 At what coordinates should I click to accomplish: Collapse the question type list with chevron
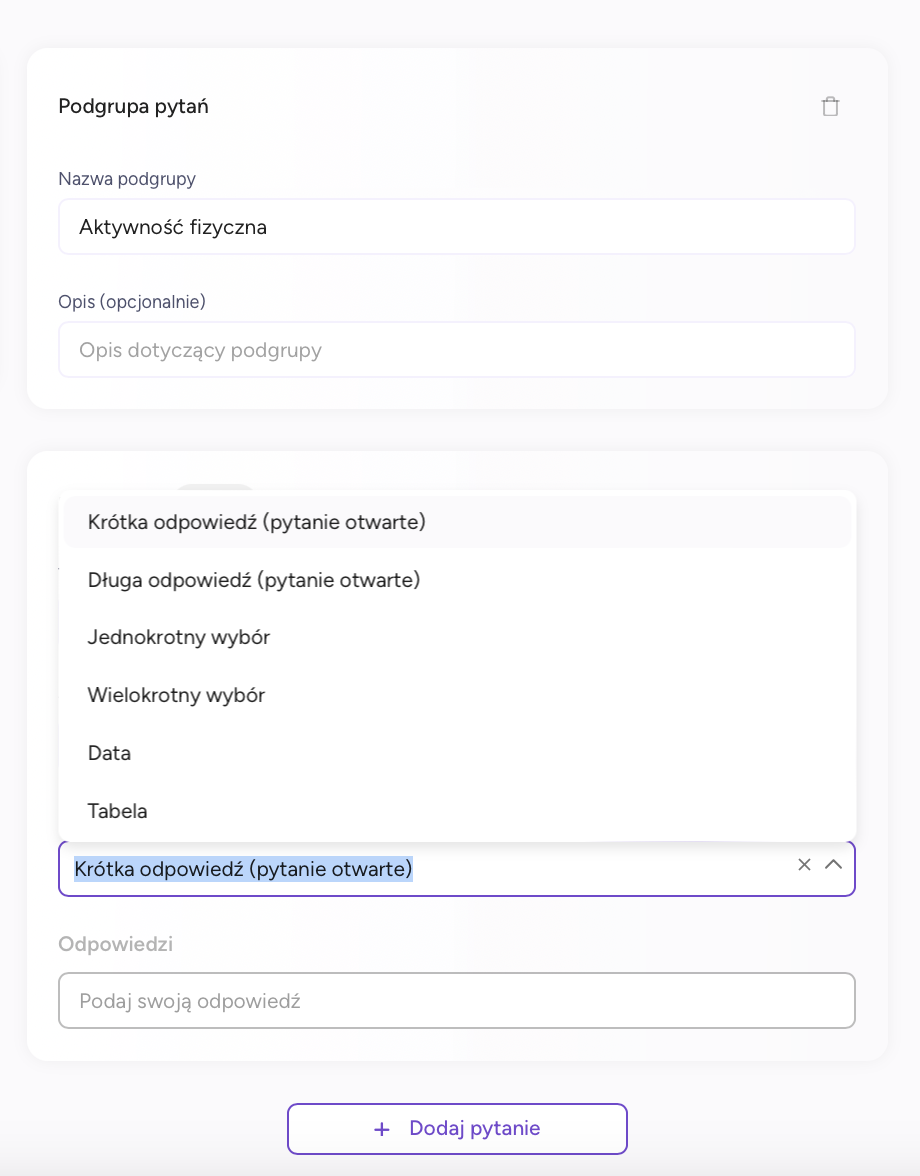pyautogui.click(x=833, y=865)
